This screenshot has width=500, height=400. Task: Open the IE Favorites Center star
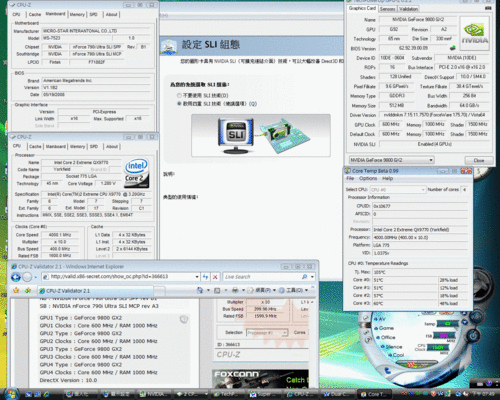16,290
